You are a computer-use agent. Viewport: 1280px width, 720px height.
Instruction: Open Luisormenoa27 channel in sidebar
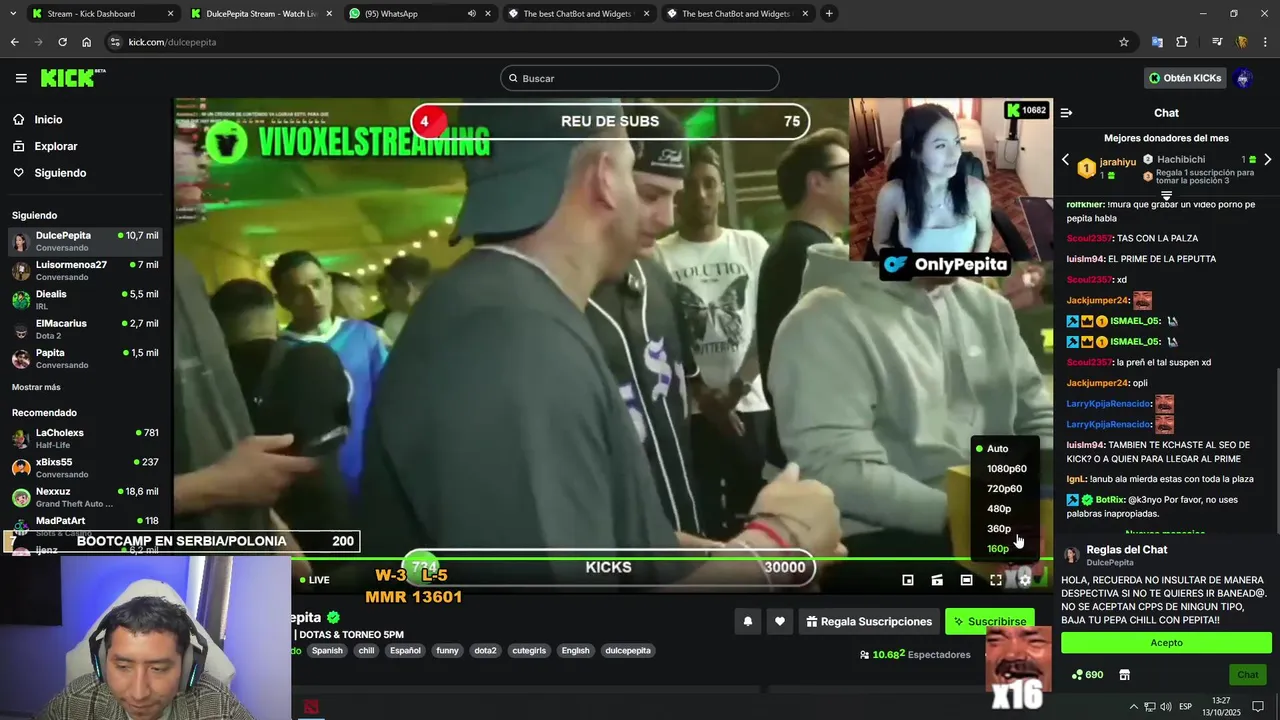coord(85,270)
